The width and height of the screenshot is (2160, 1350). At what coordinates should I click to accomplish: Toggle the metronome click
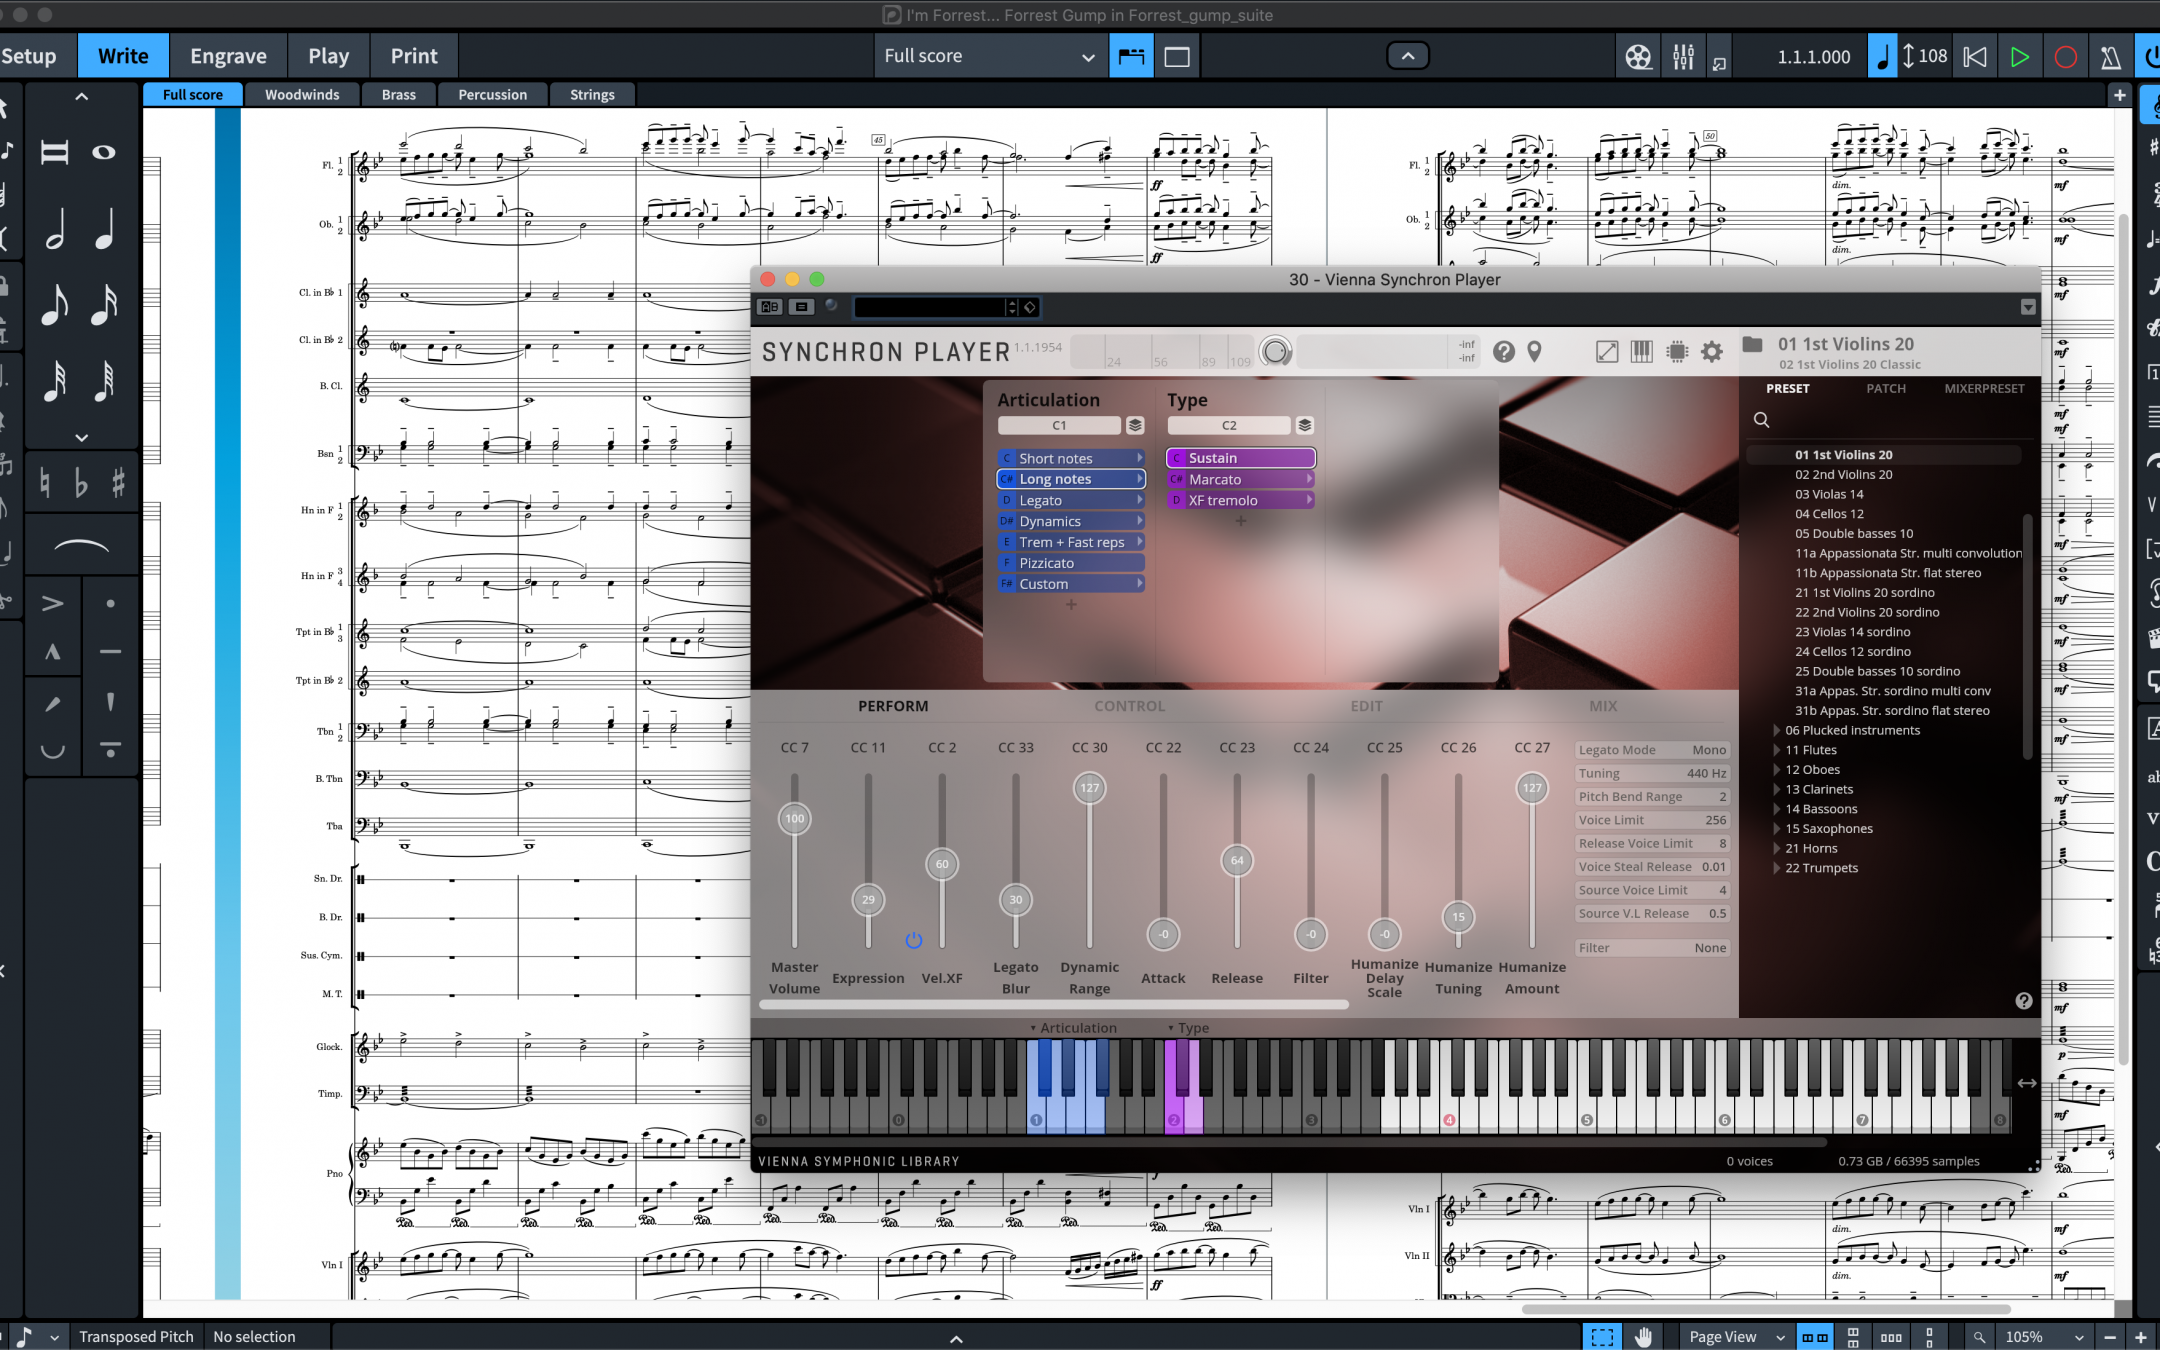pyautogui.click(x=2110, y=57)
